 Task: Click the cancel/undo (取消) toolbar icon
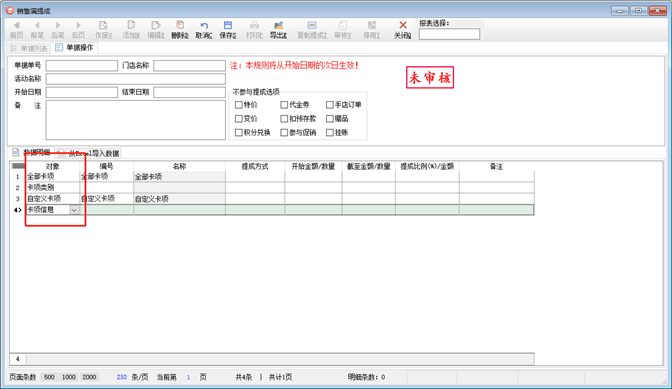[x=204, y=26]
